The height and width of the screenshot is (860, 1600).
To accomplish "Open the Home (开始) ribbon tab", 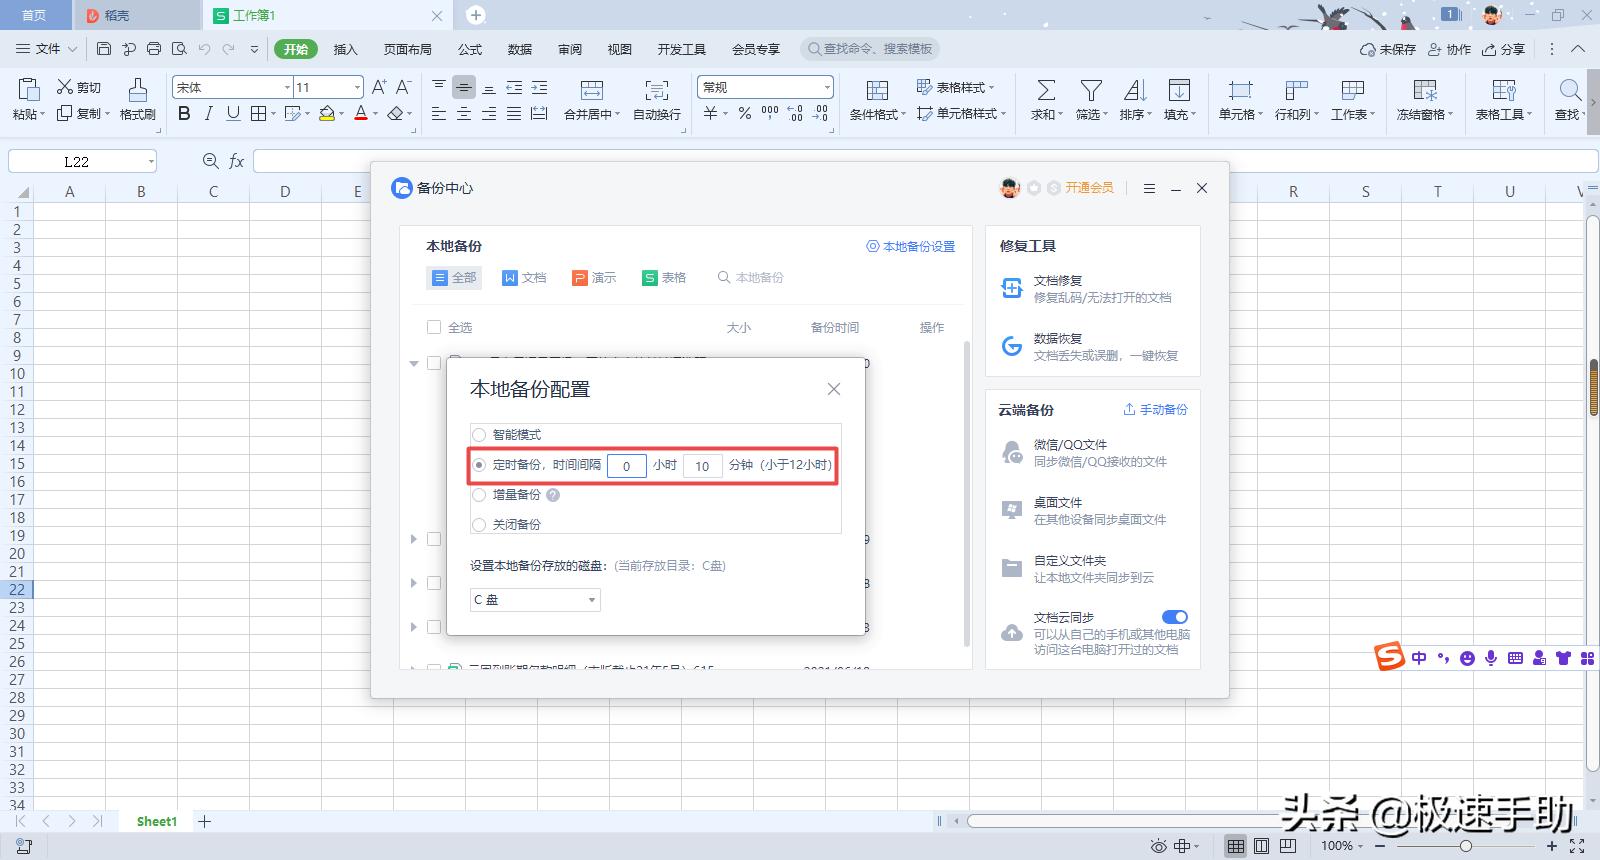I will point(295,49).
